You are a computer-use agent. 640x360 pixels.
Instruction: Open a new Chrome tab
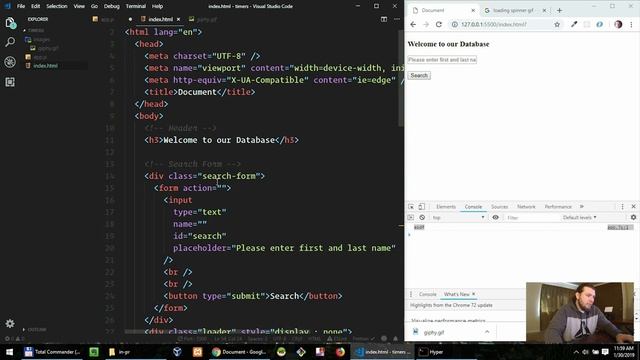559,10
